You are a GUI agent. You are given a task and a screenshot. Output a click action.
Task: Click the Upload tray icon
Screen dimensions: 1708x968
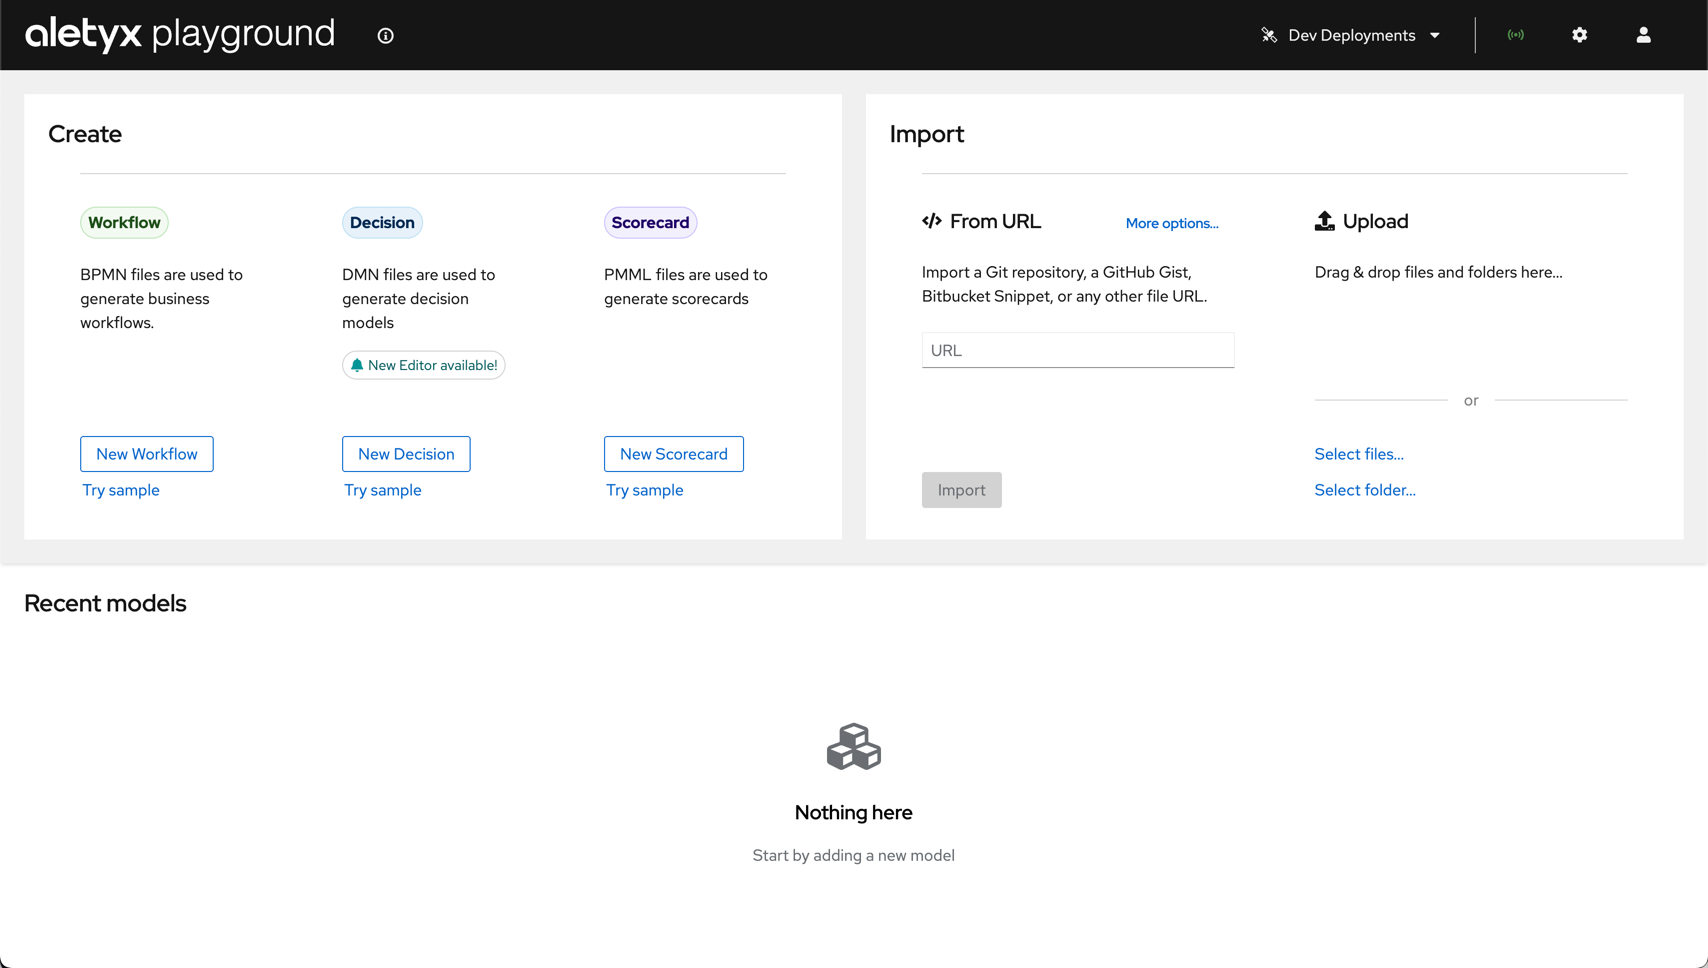coord(1324,221)
